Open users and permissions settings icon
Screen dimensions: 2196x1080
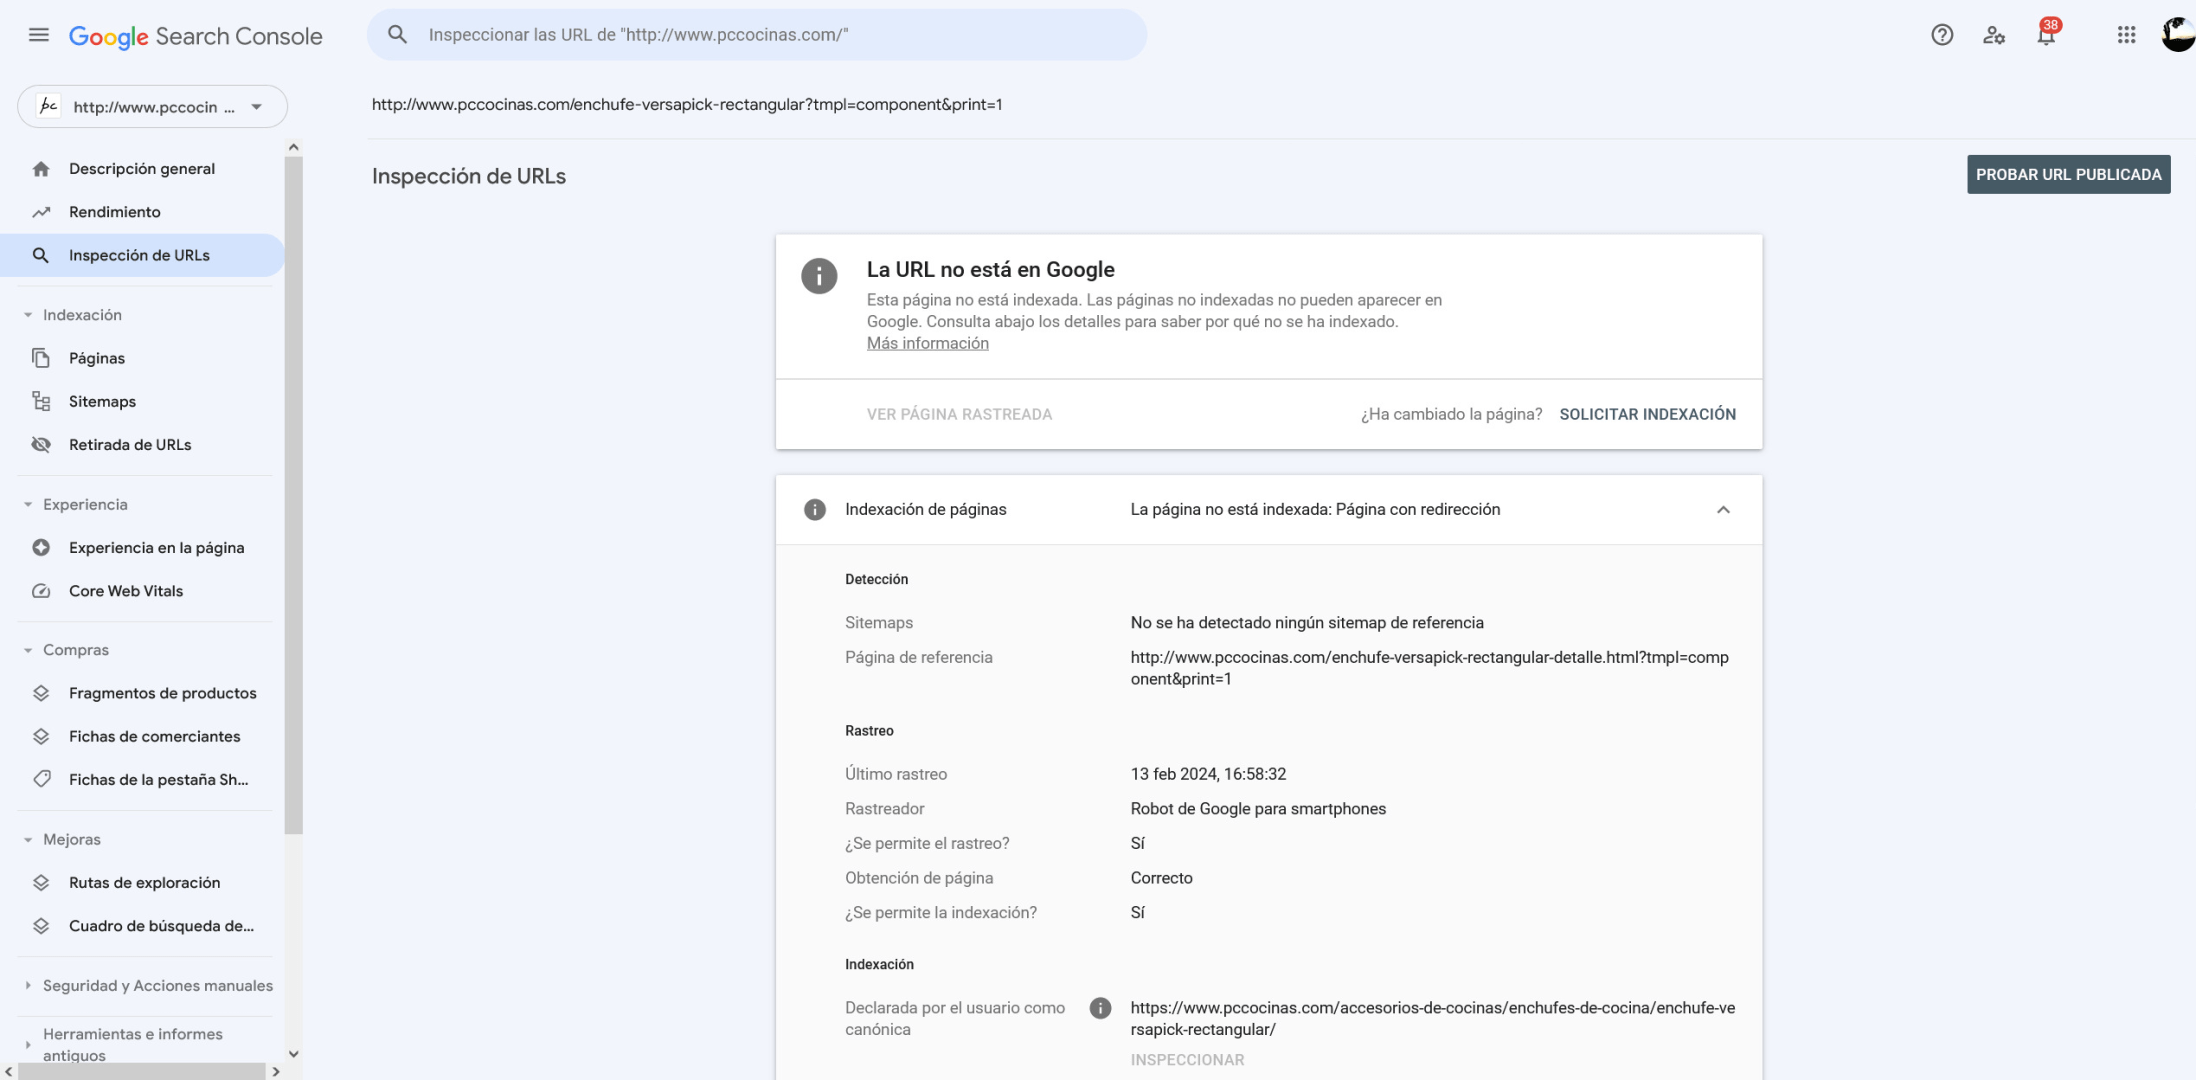pyautogui.click(x=1994, y=35)
